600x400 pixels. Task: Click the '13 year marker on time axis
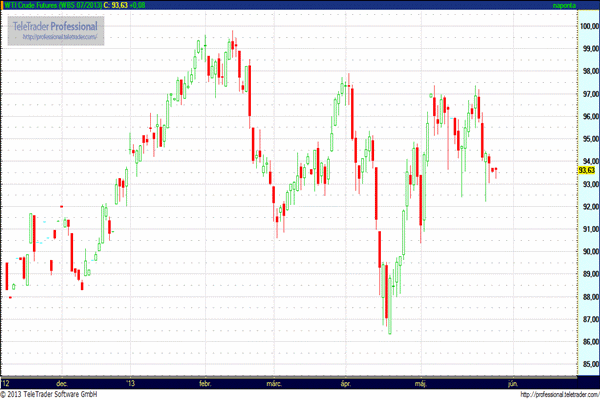coord(129,382)
